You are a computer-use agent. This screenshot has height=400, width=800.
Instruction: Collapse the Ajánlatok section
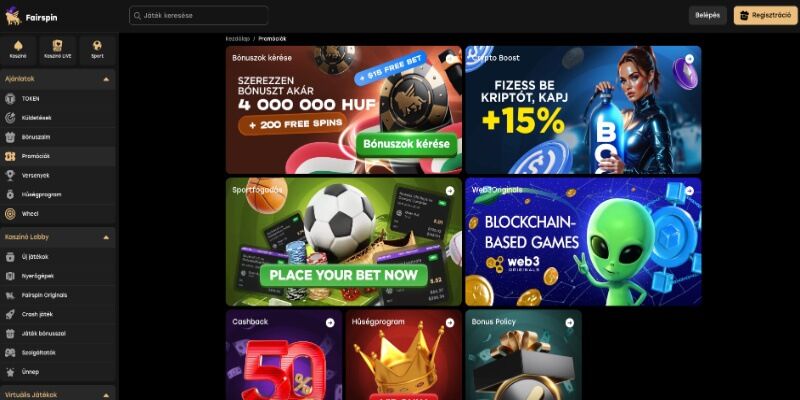pos(106,79)
